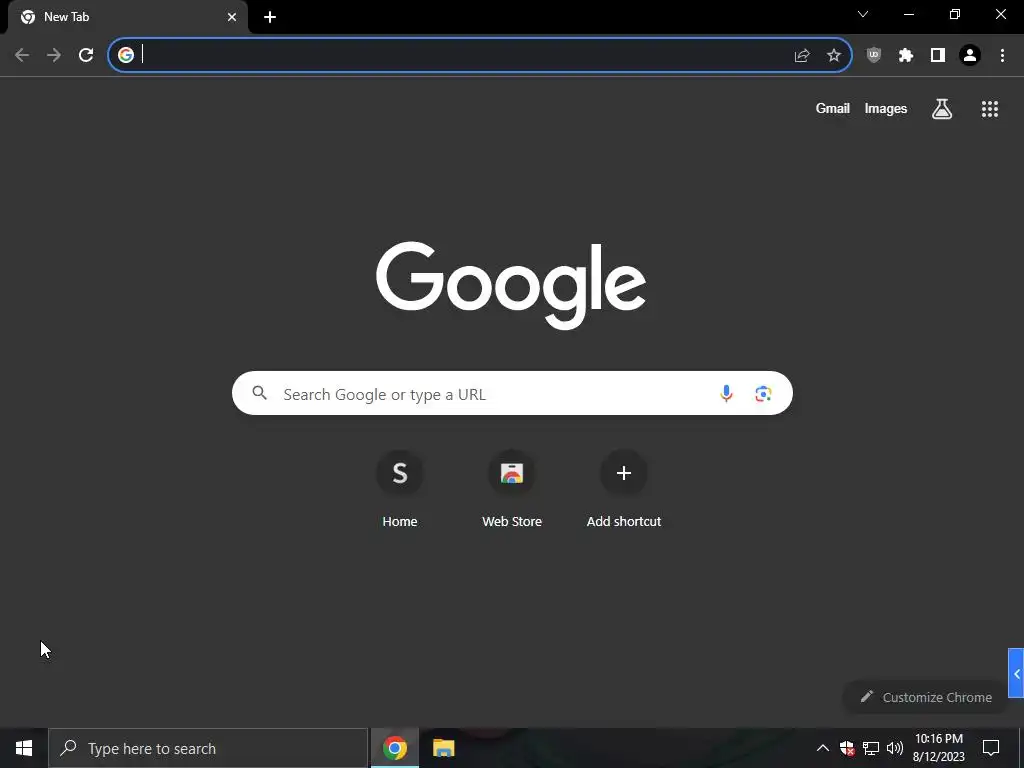Open a new tab with the plus button
Screen dimensions: 1024x768
point(270,17)
